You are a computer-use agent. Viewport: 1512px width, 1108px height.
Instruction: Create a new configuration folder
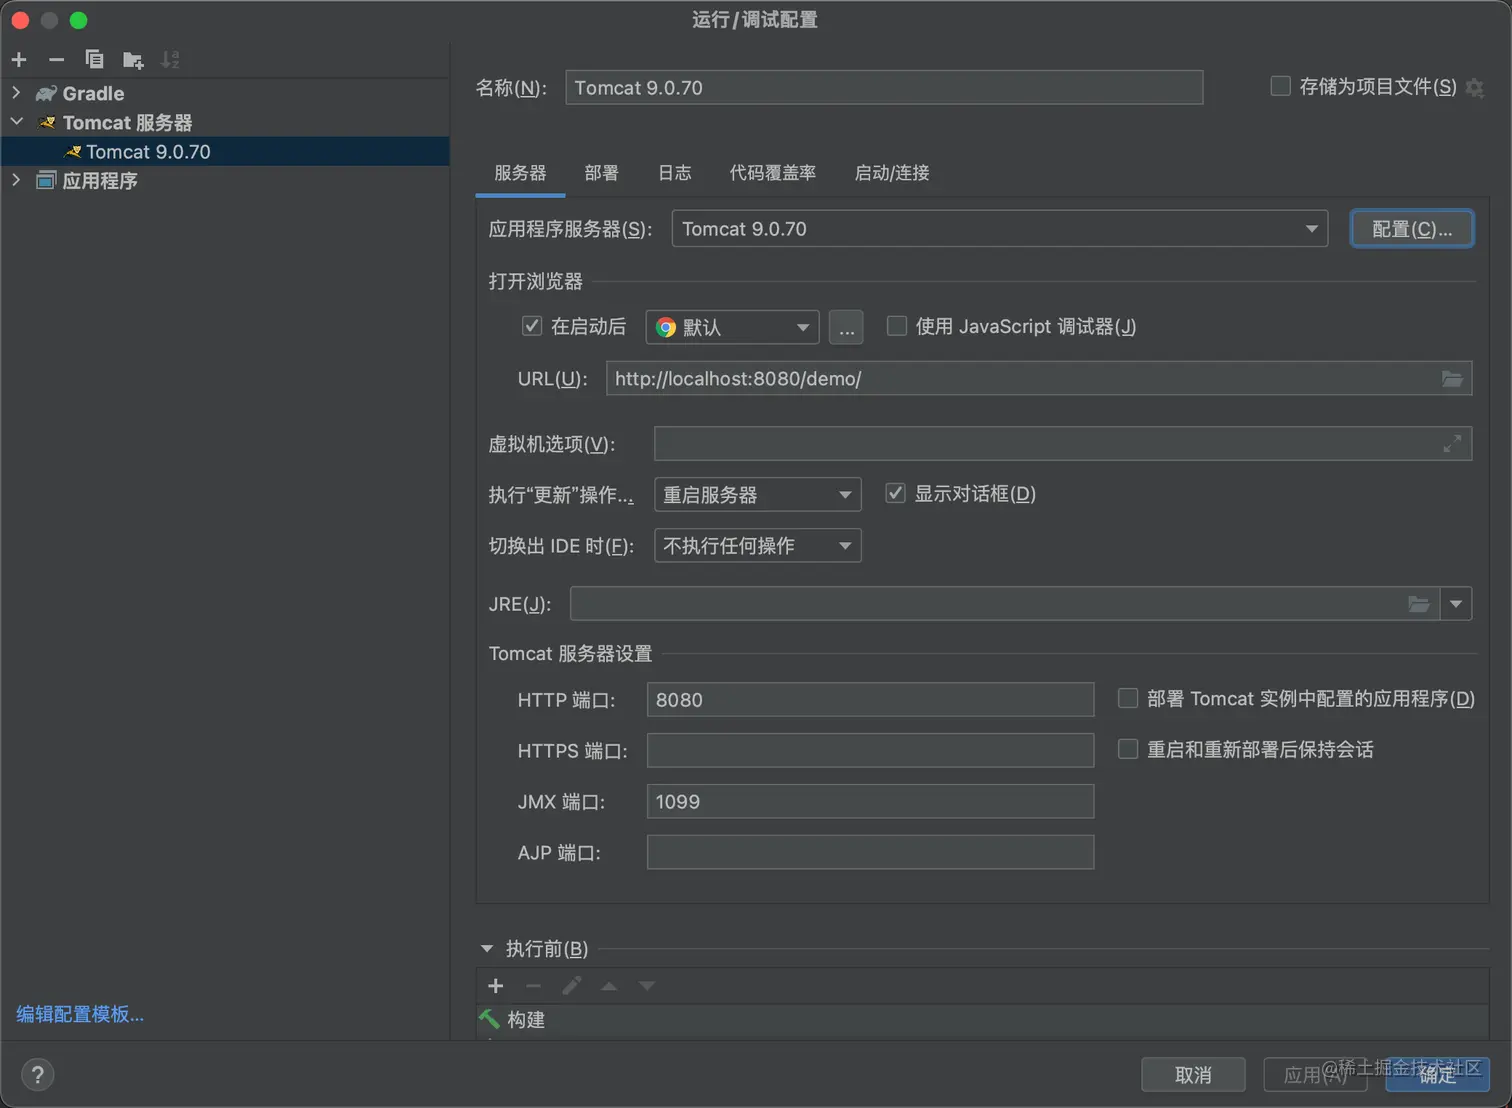pyautogui.click(x=133, y=60)
